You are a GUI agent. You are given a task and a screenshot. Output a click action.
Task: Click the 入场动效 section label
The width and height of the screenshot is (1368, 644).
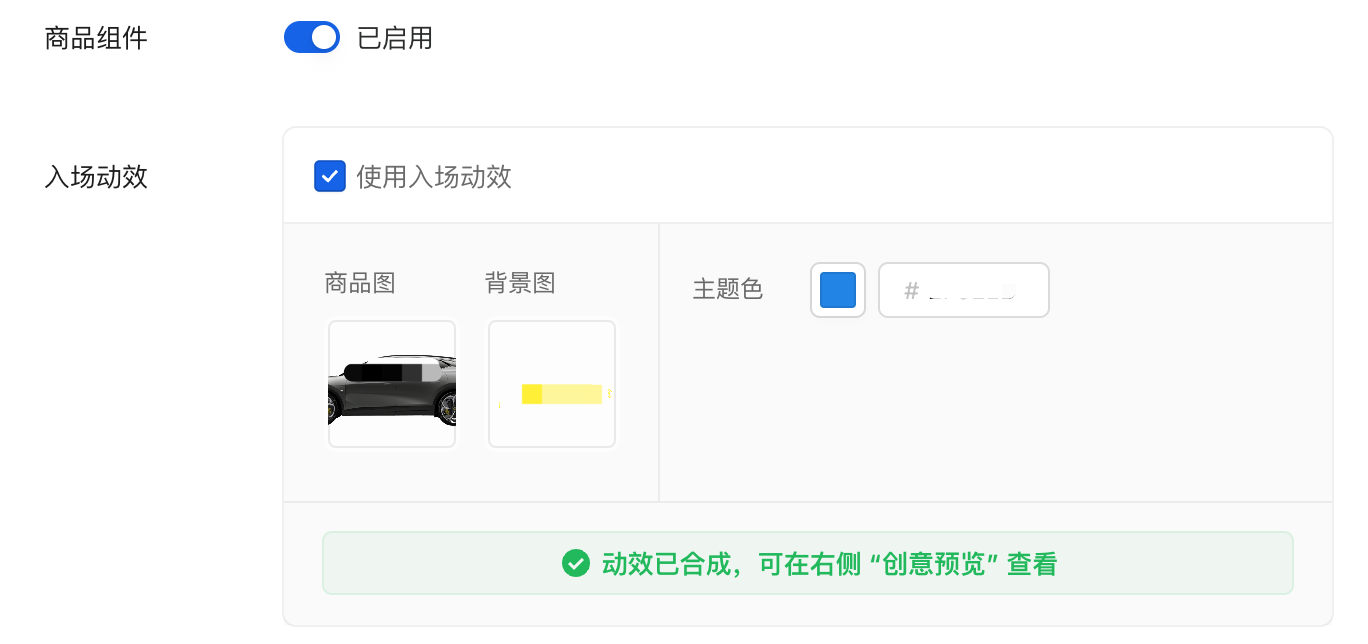(x=96, y=177)
